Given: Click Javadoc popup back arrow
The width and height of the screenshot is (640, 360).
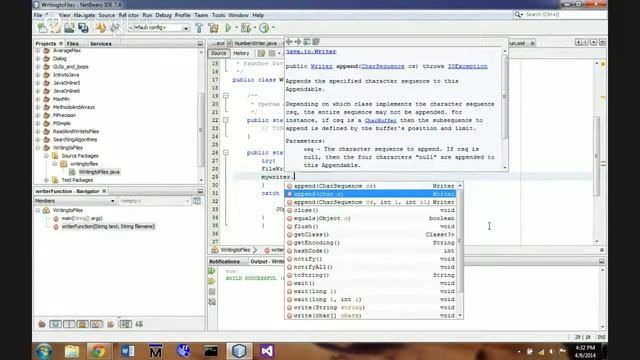Looking at the screenshot, I should (x=289, y=42).
